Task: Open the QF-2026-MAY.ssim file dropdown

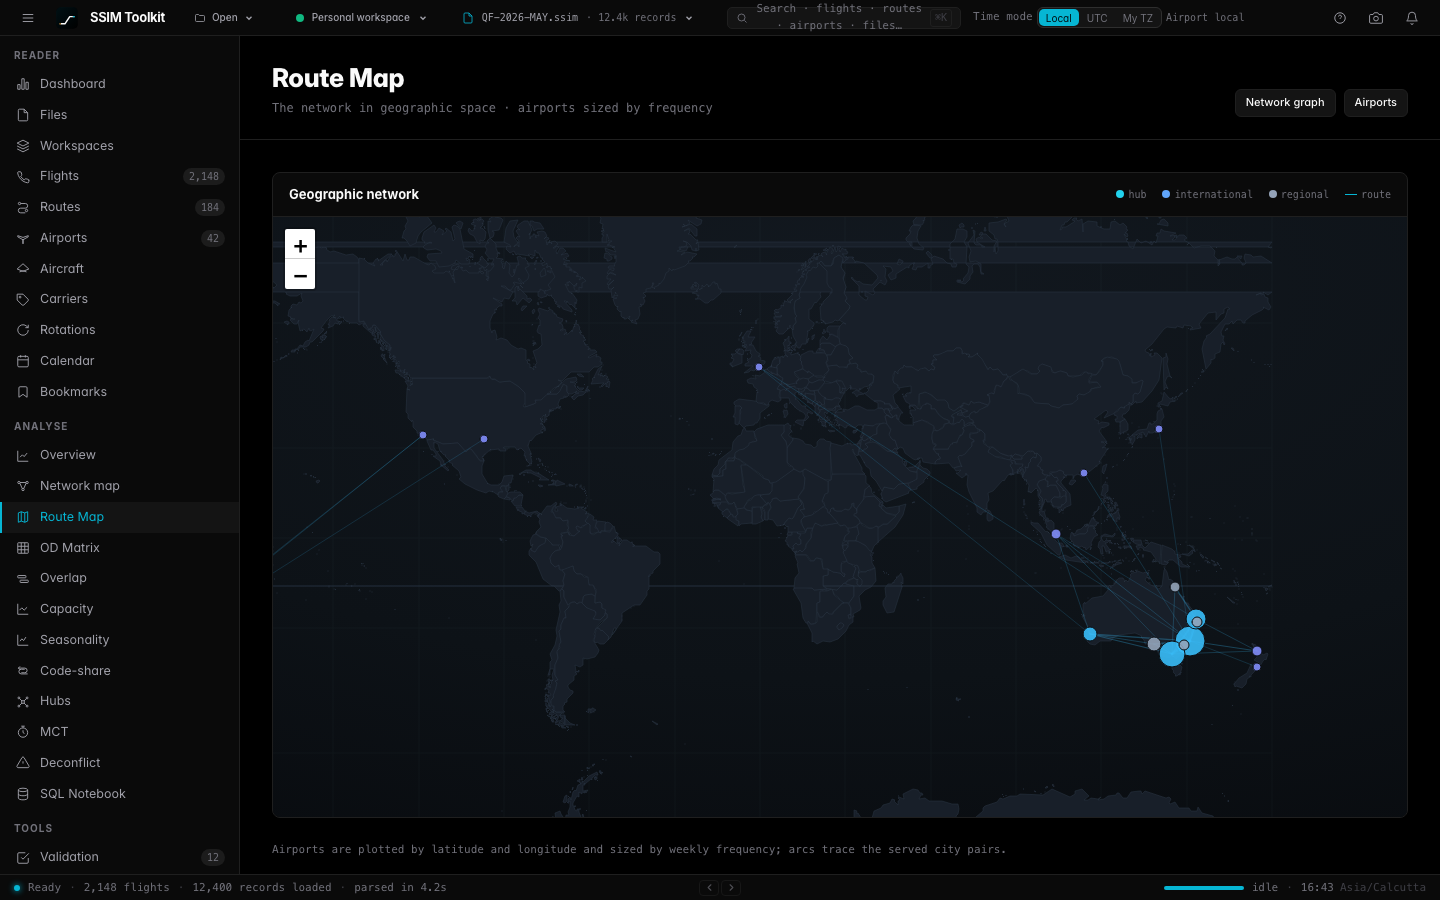Action: [577, 18]
